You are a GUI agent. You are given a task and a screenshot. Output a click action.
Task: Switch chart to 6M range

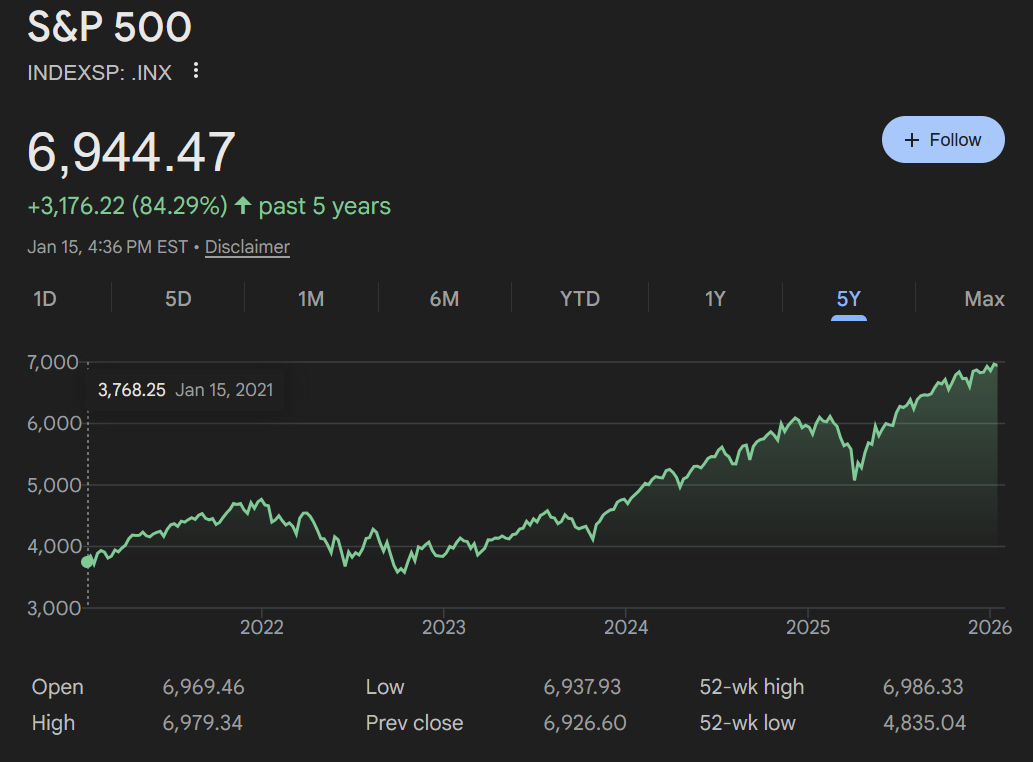444,299
